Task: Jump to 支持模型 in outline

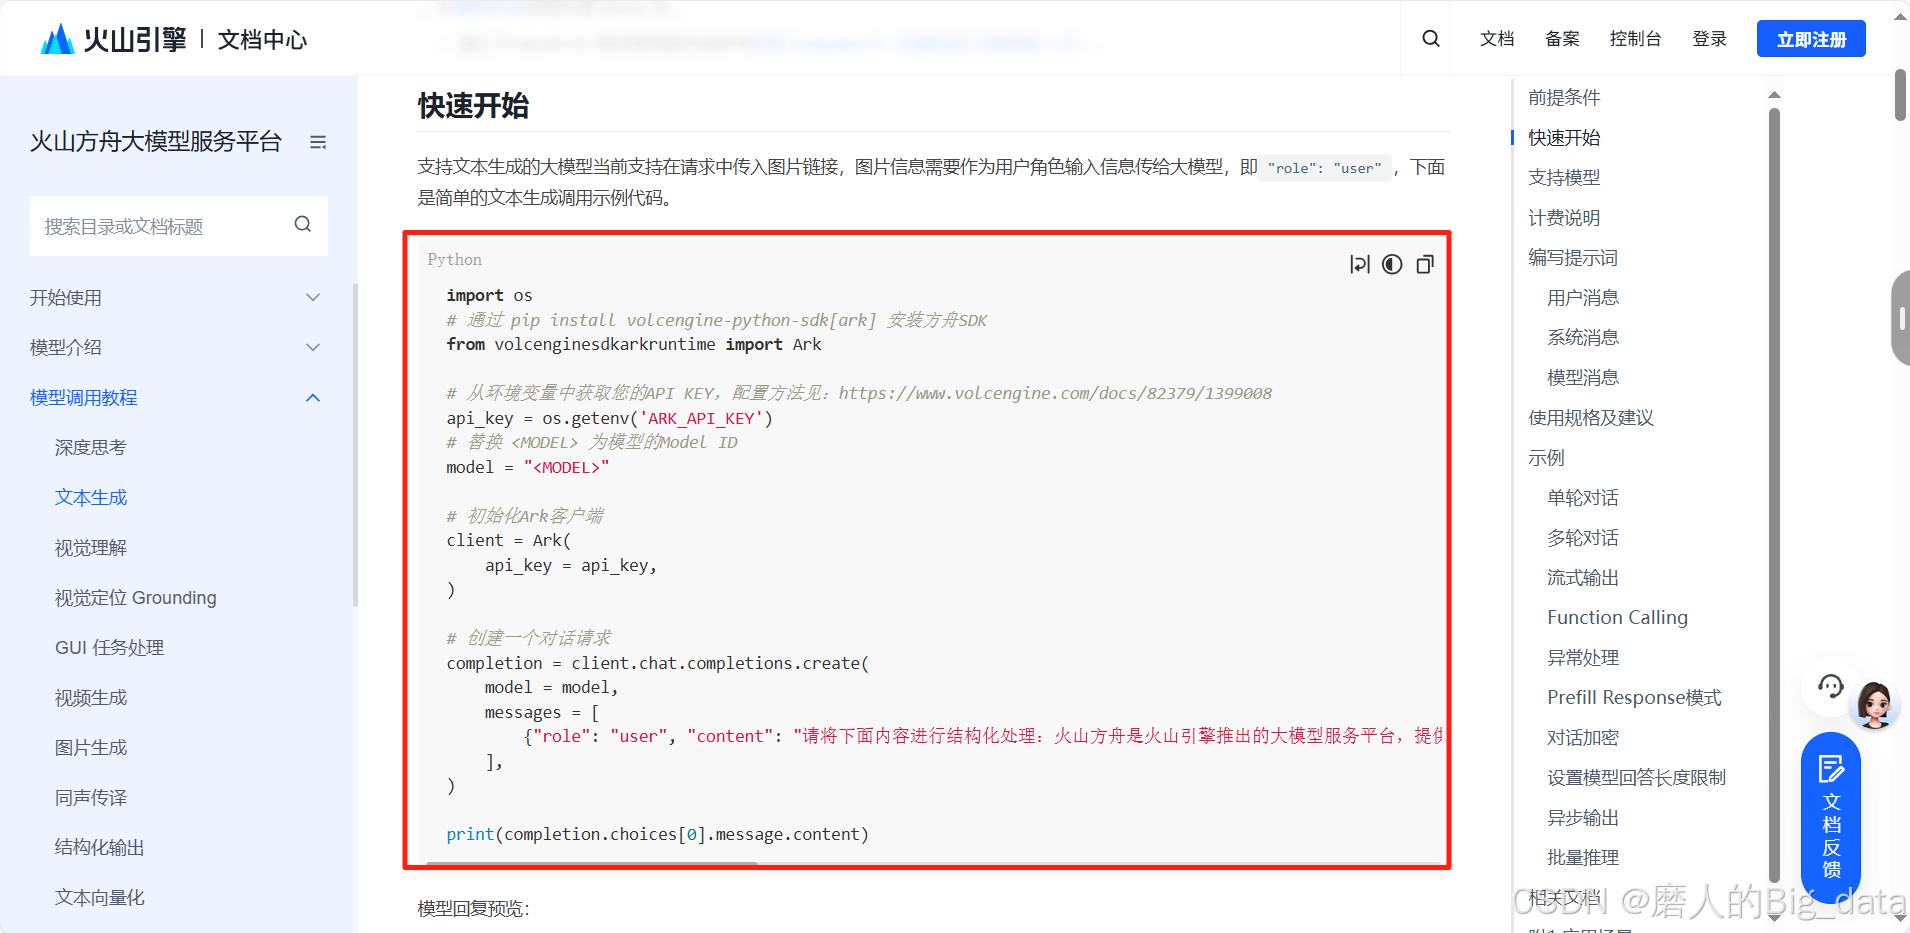Action: click(x=1564, y=178)
